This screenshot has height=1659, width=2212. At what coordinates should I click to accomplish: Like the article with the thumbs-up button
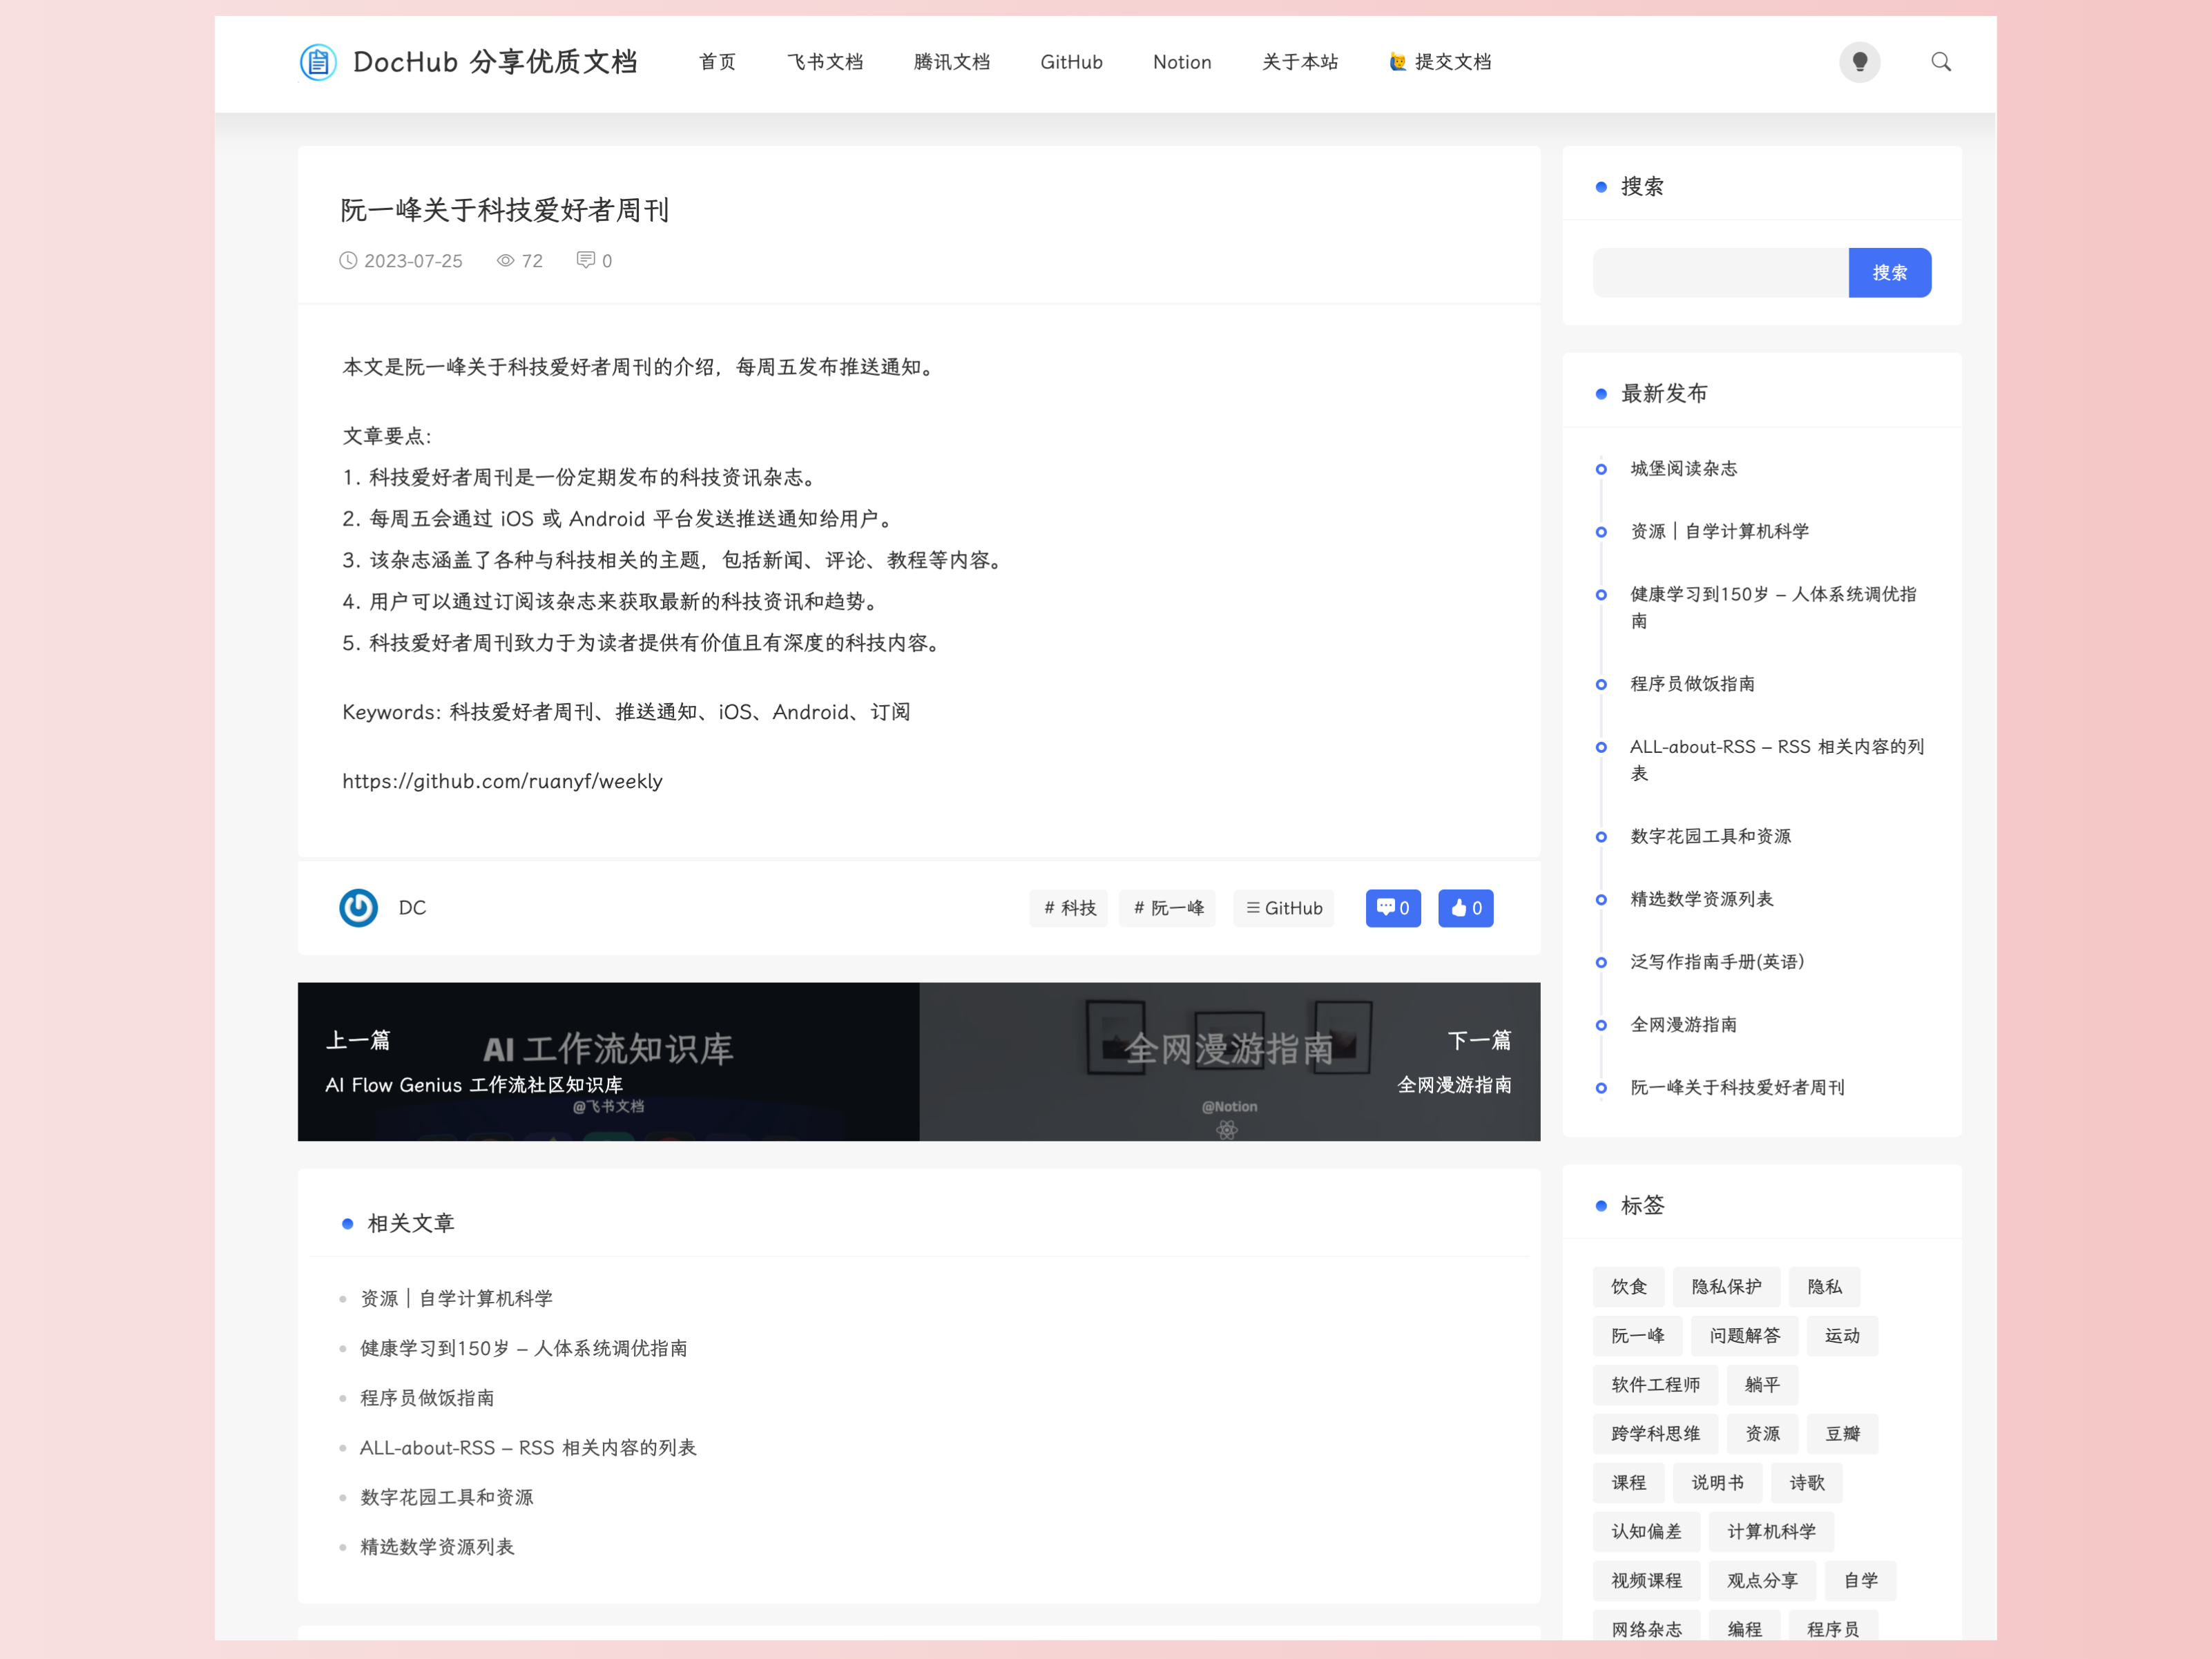pyautogui.click(x=1465, y=908)
